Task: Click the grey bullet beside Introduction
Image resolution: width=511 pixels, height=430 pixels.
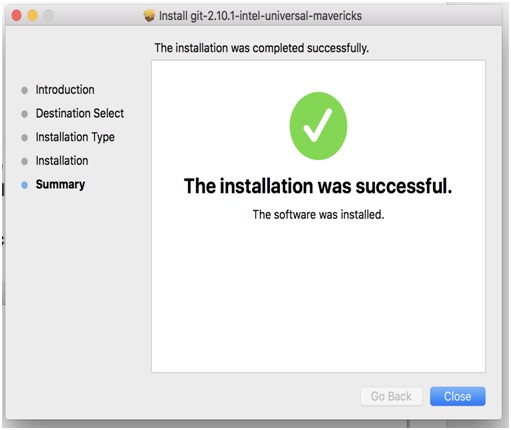Action: pyautogui.click(x=24, y=90)
